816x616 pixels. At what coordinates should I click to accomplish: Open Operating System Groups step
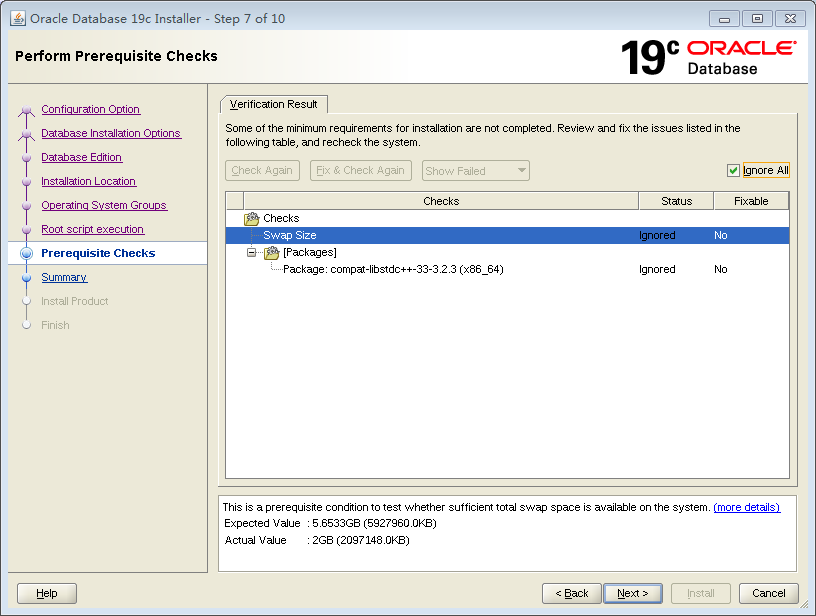(103, 205)
